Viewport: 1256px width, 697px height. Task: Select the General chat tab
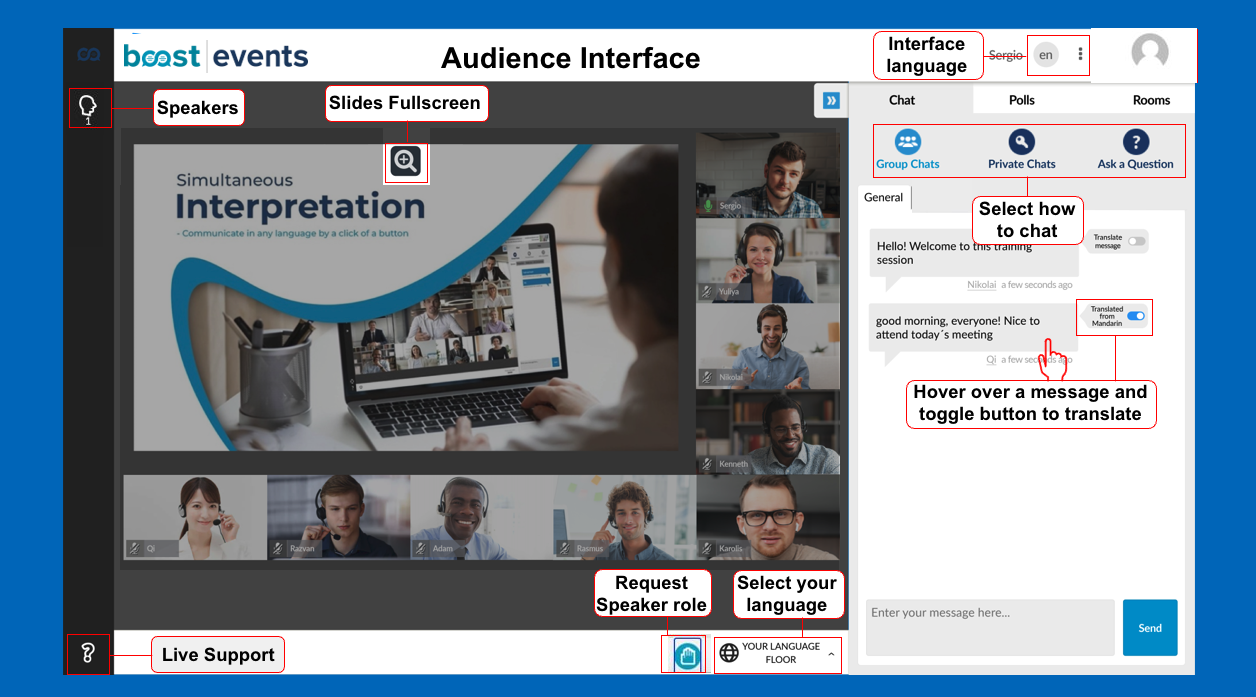point(883,198)
